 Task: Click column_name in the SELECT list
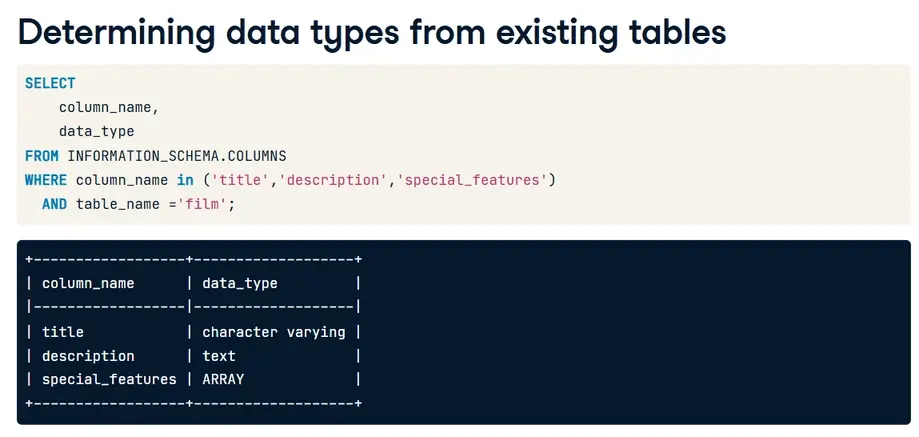[x=109, y=107]
